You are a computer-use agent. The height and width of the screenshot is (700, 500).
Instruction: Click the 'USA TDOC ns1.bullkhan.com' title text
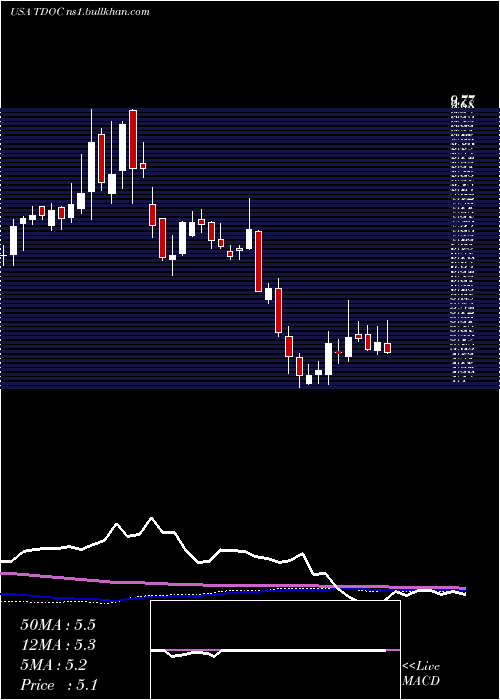pyautogui.click(x=79, y=12)
